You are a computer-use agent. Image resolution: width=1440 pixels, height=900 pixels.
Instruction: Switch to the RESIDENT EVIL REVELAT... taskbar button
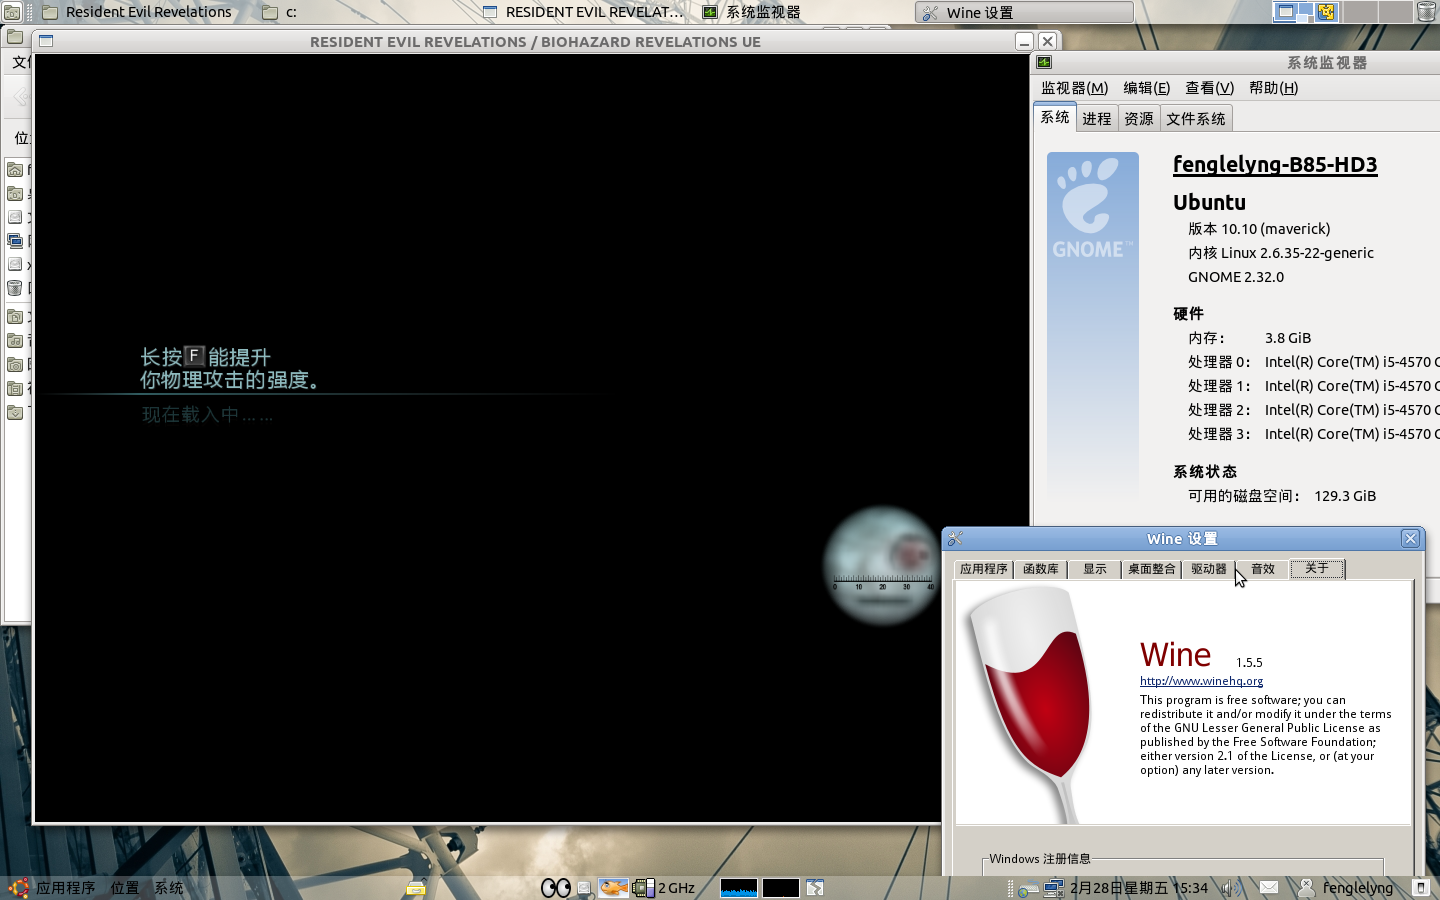584,12
